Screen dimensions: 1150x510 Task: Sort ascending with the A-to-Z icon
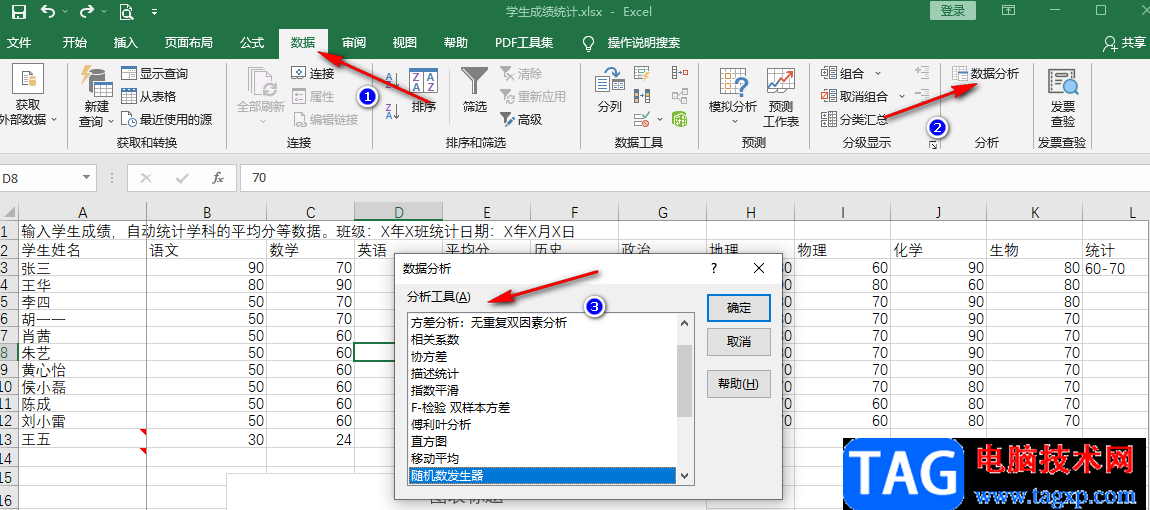[x=392, y=80]
